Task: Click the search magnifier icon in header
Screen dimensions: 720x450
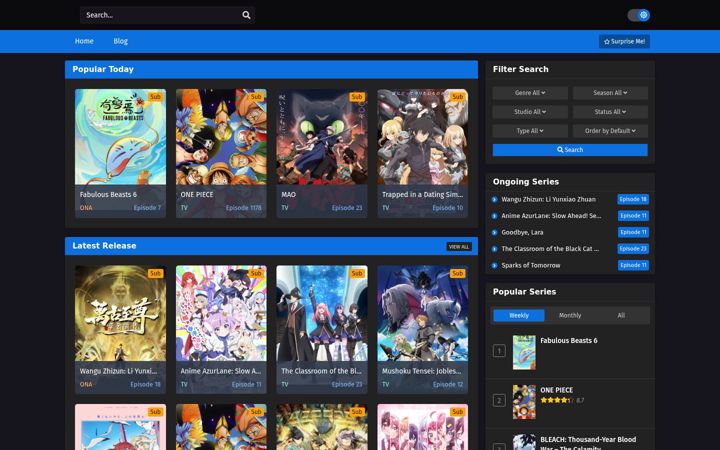Action: pyautogui.click(x=246, y=15)
